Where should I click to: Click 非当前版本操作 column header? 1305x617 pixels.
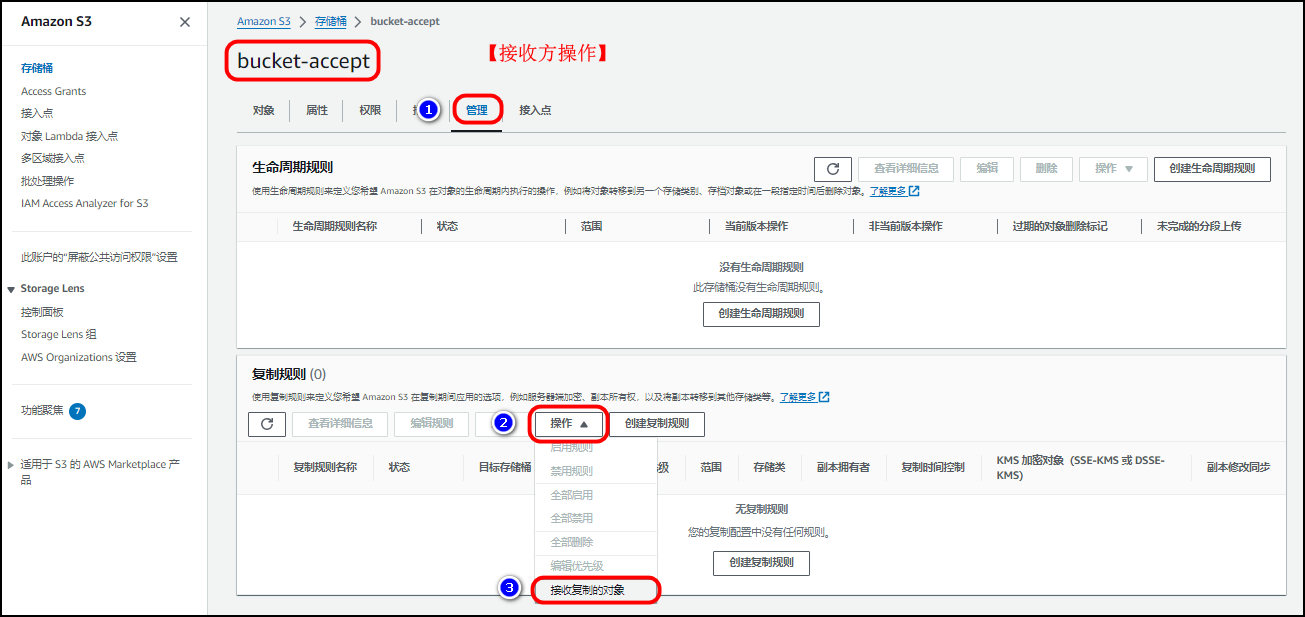(906, 226)
